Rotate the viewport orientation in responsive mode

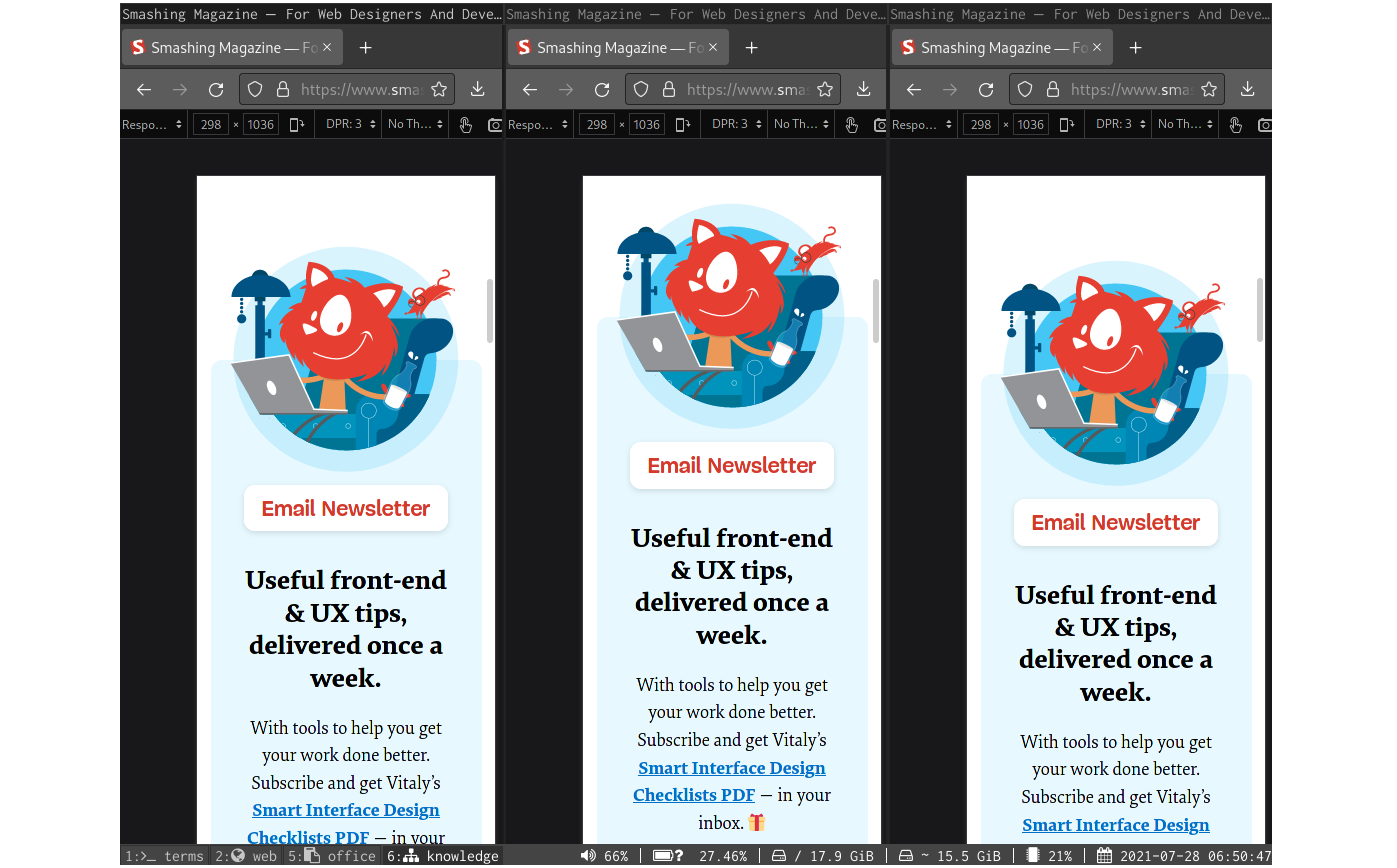(x=295, y=125)
